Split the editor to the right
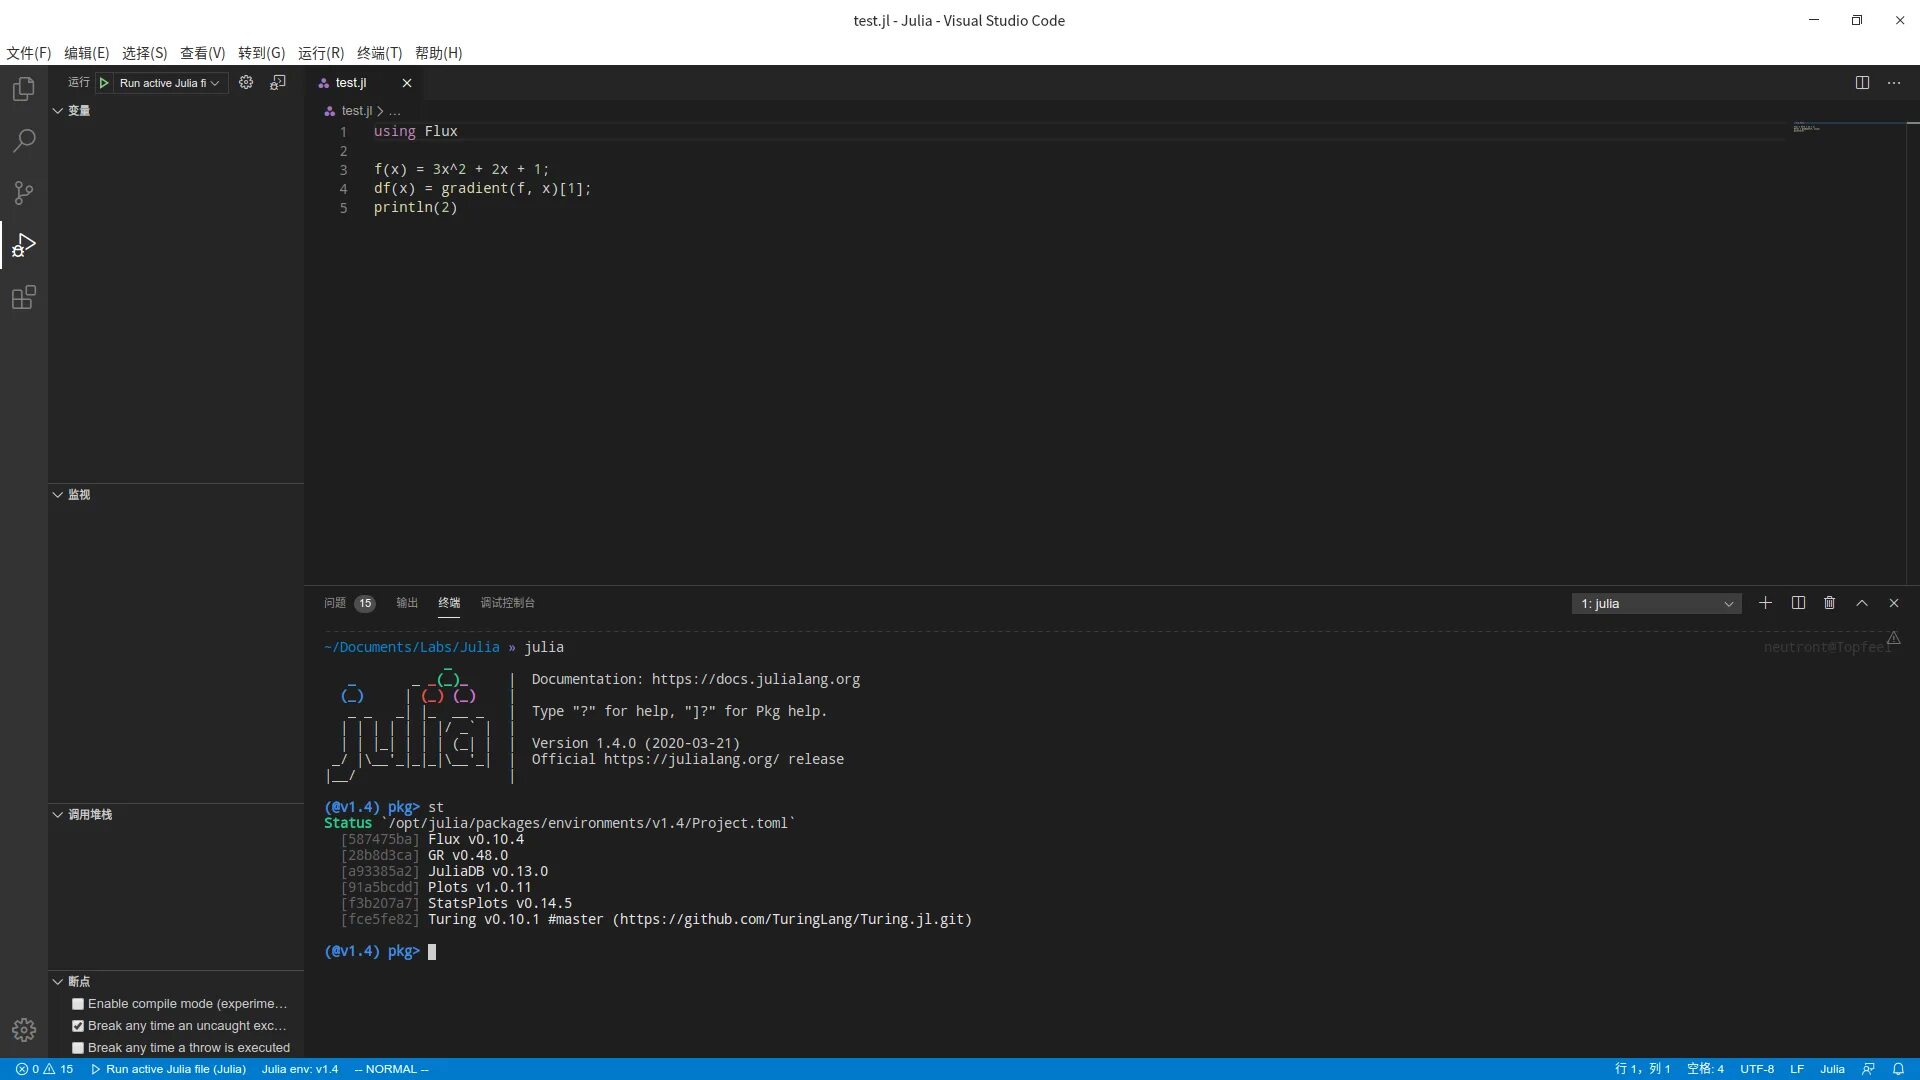The height and width of the screenshot is (1080, 1920). (1862, 83)
